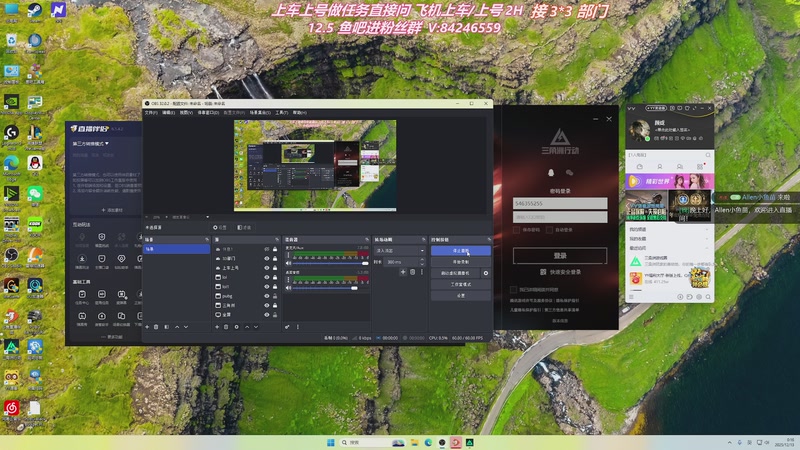Open the NetEase Cloud Music desktop icon
The width and height of the screenshot is (800, 450).
click(11, 409)
